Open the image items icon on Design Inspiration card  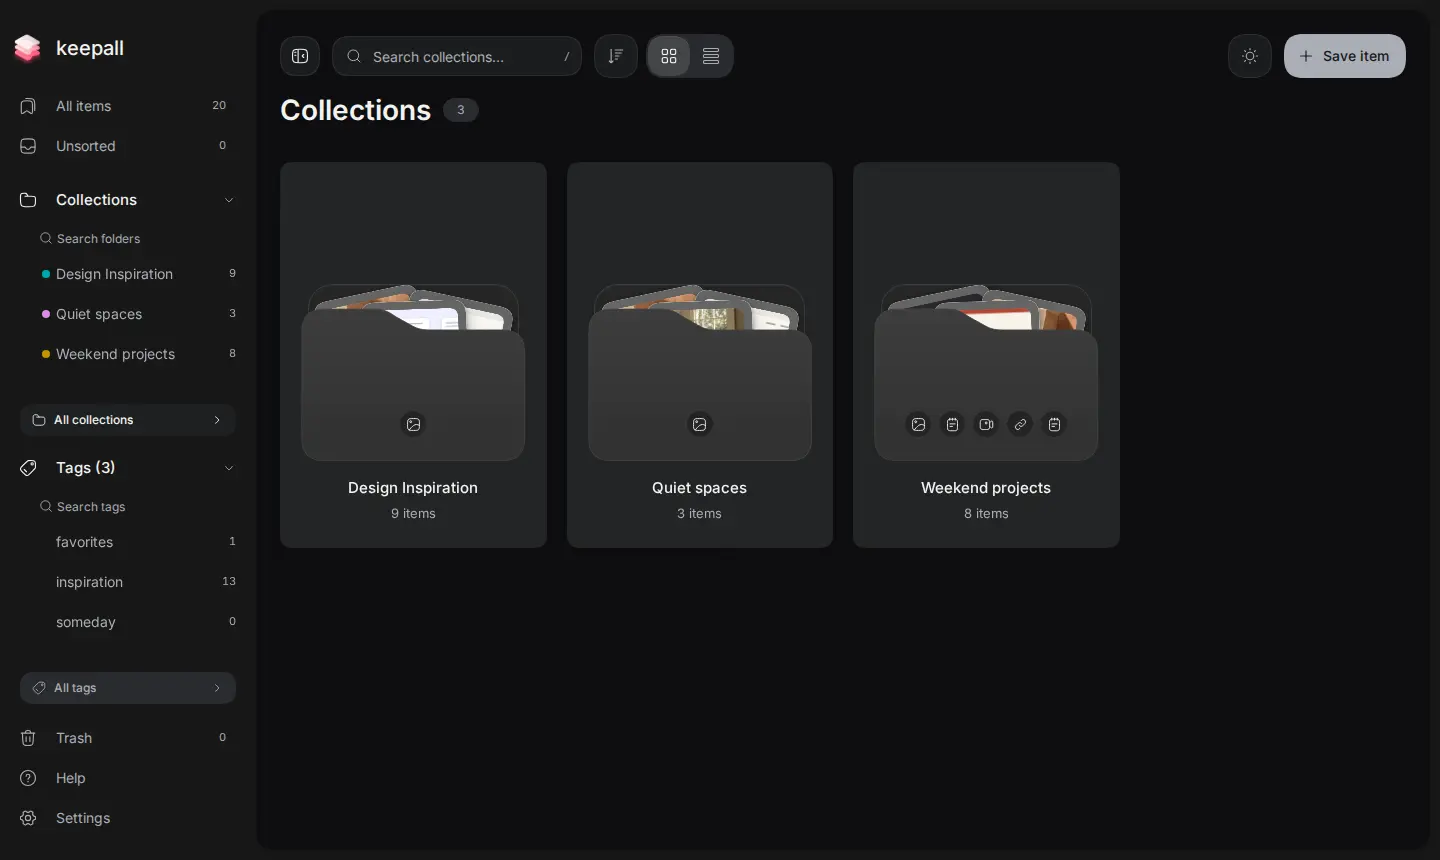[x=413, y=424]
